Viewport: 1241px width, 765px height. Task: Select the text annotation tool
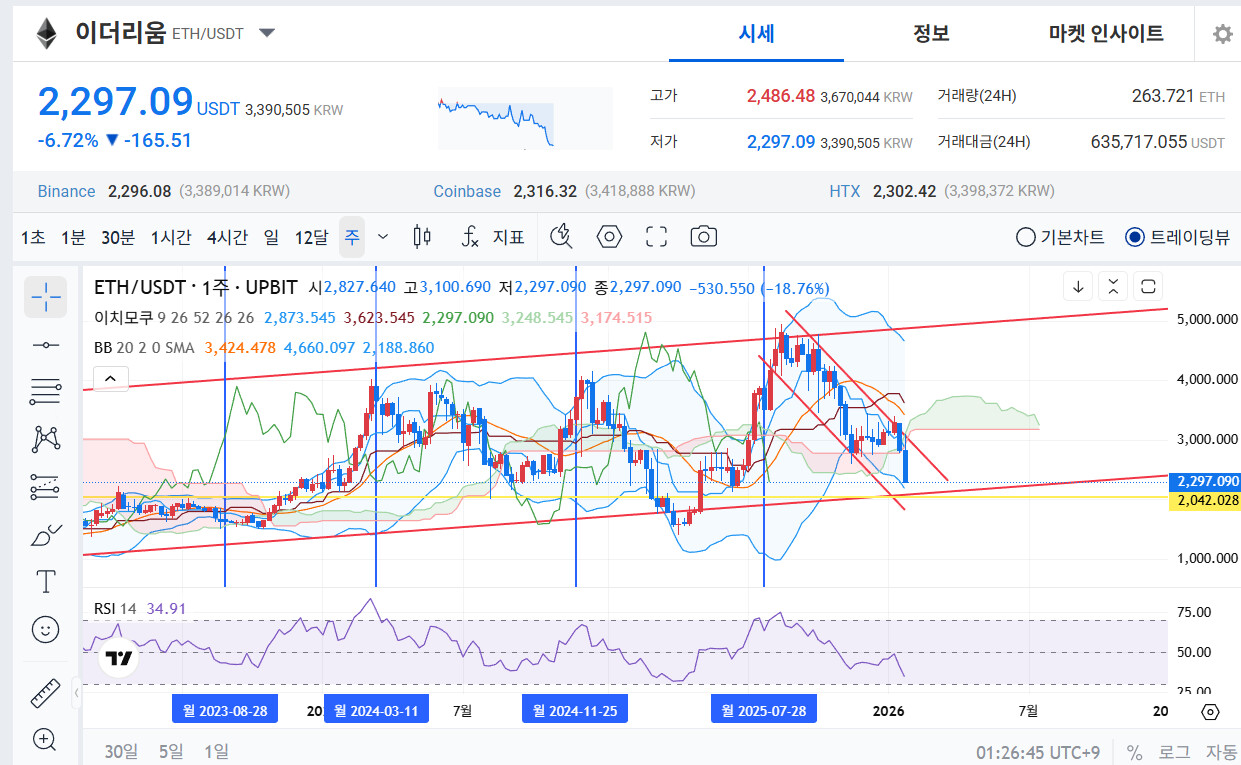[46, 582]
